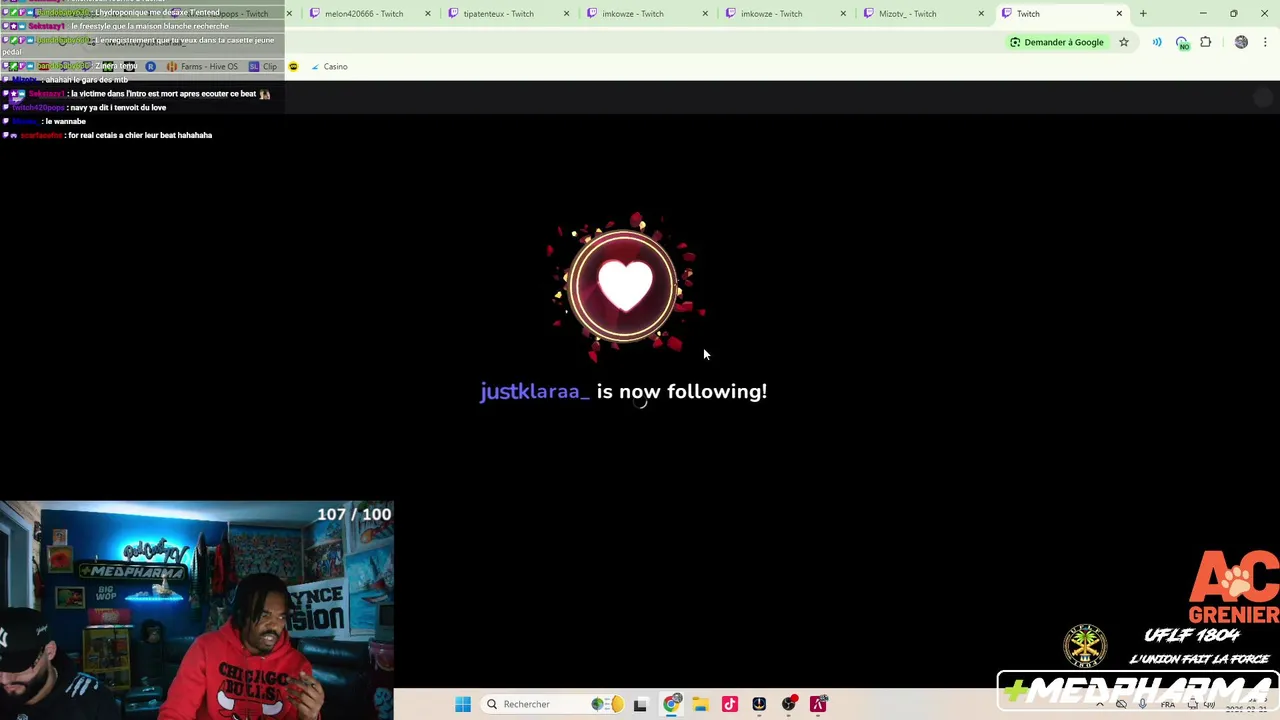Close the tipatenteux Twitch tab
Image resolution: width=1280 pixels, height=720 pixels.
pos(566,14)
